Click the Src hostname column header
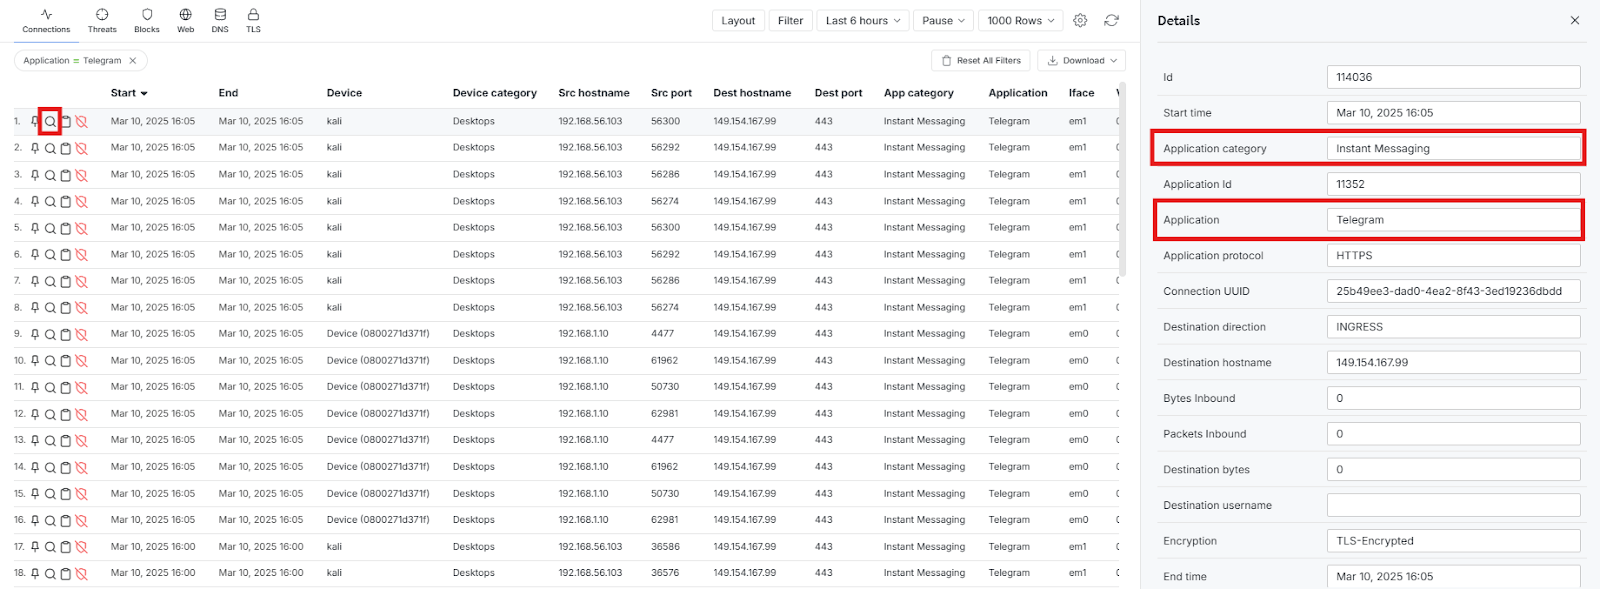 [594, 93]
